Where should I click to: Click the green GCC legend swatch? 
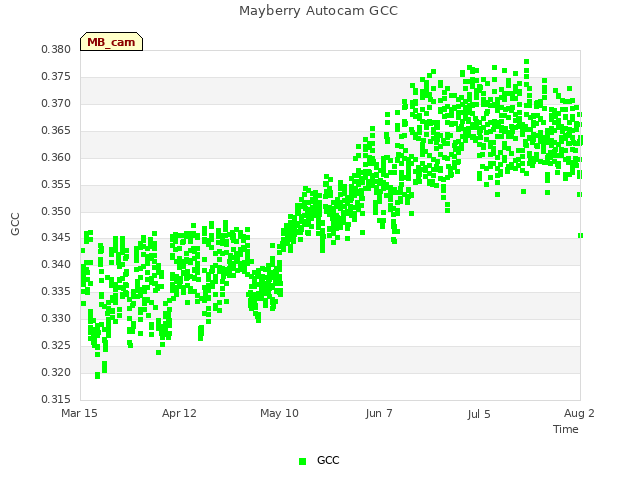pos(302,461)
